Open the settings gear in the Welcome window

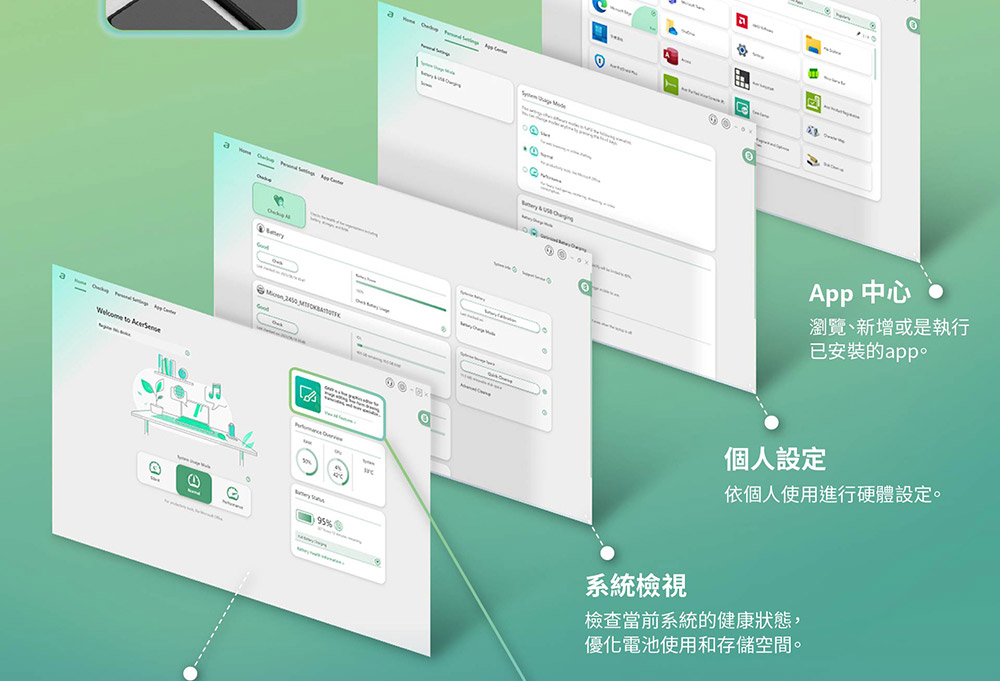(402, 386)
